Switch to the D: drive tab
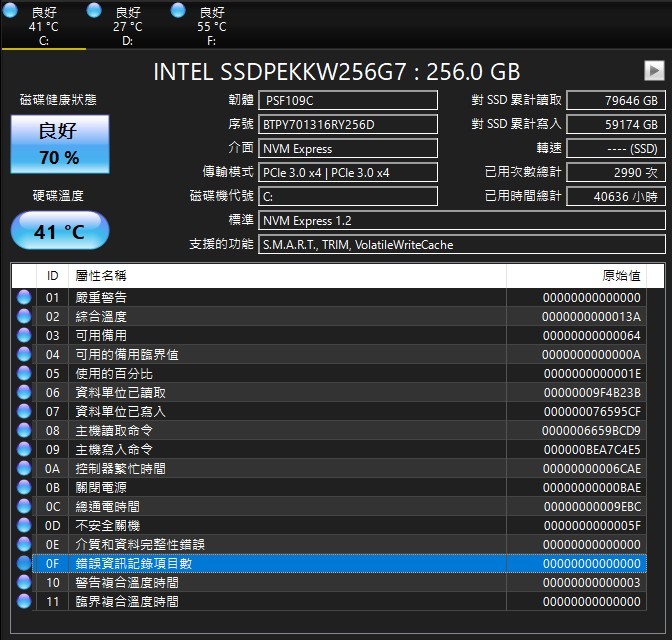This screenshot has height=640, width=672. click(127, 25)
